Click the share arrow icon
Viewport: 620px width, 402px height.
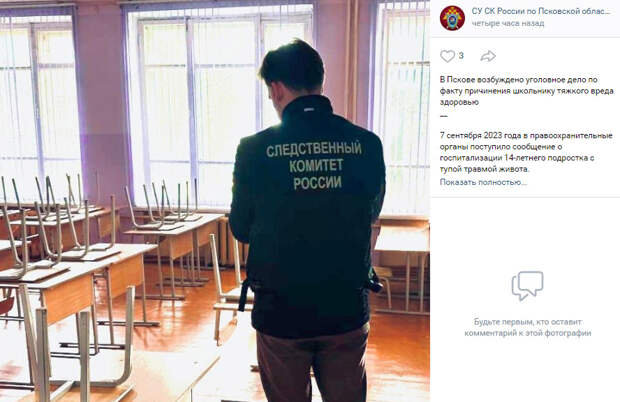point(488,56)
